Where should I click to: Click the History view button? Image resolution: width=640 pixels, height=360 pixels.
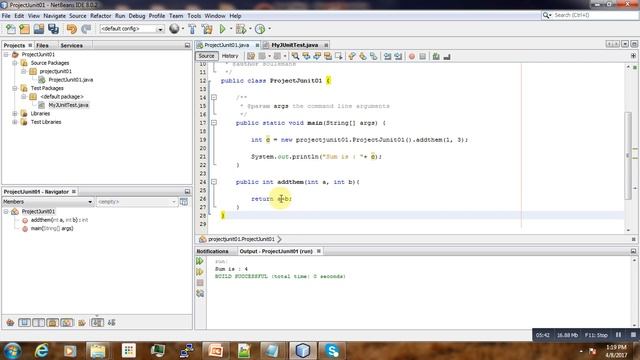[230, 56]
